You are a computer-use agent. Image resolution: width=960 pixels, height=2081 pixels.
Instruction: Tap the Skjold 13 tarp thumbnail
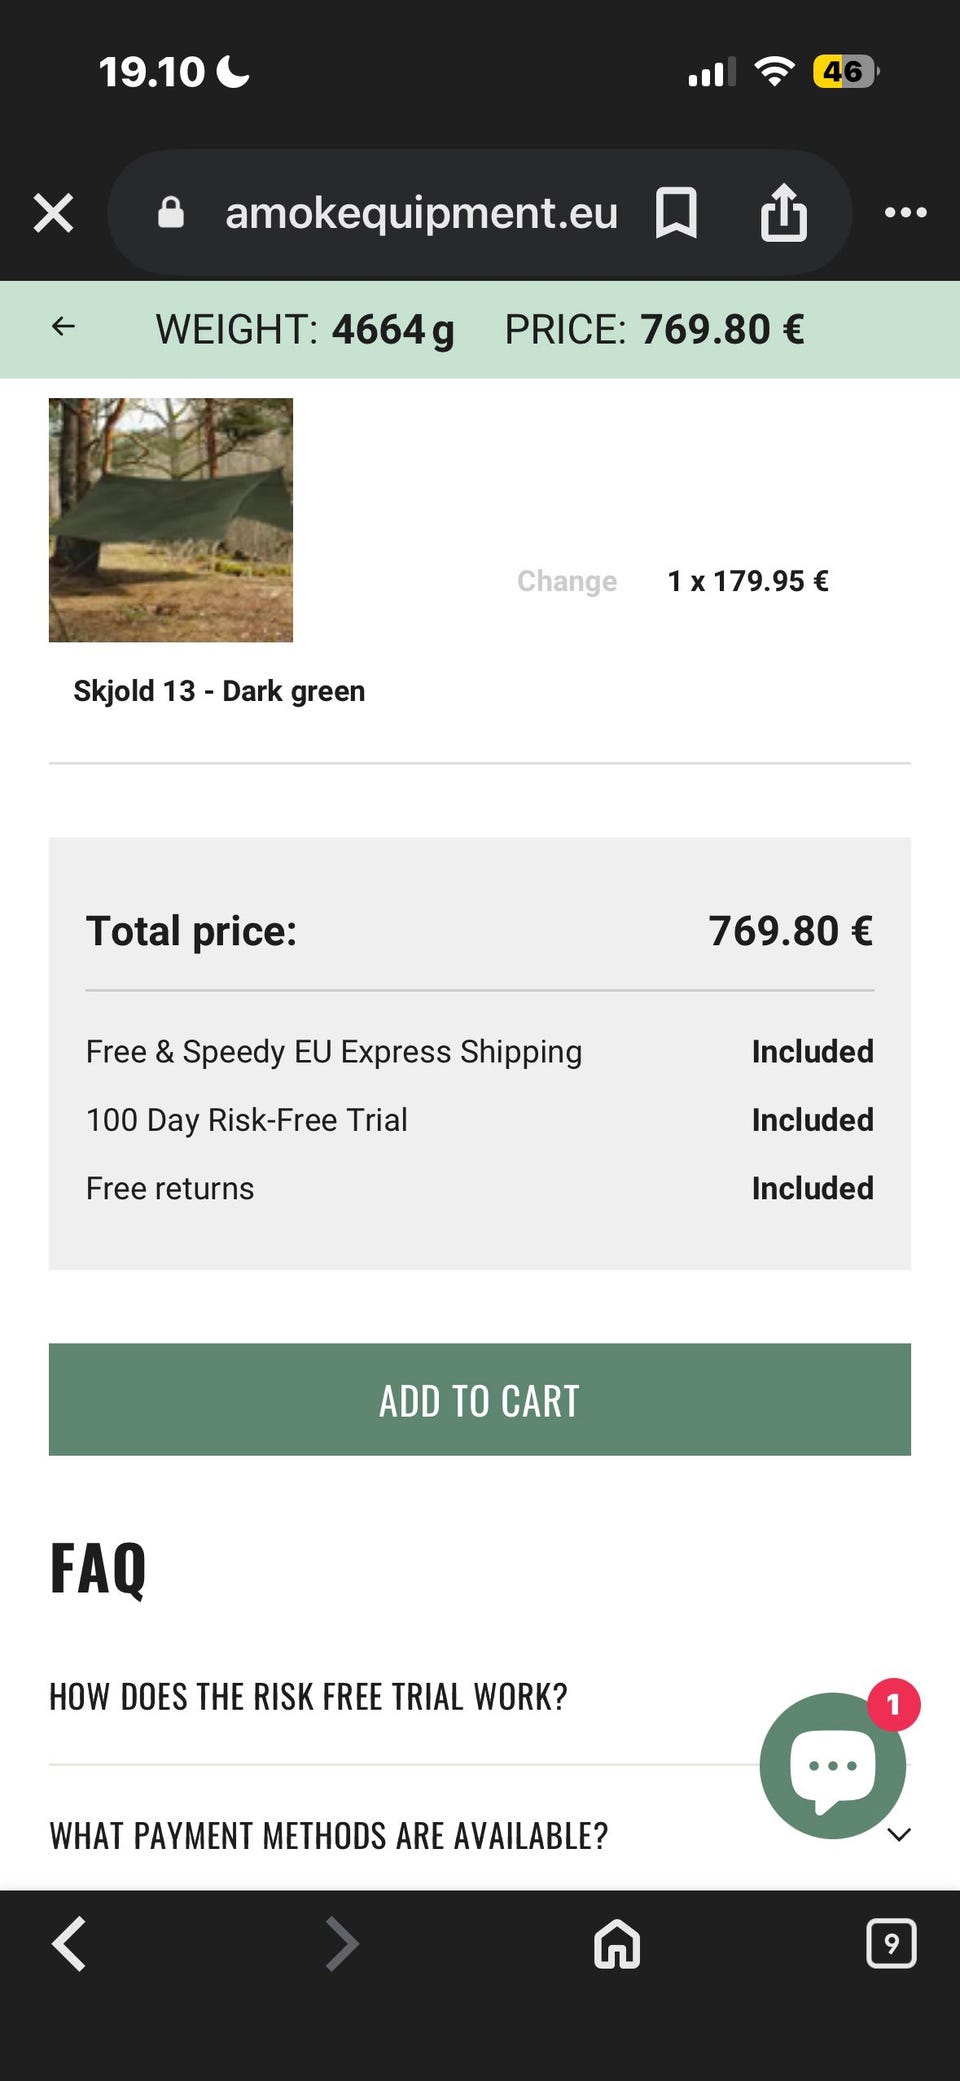(171, 520)
